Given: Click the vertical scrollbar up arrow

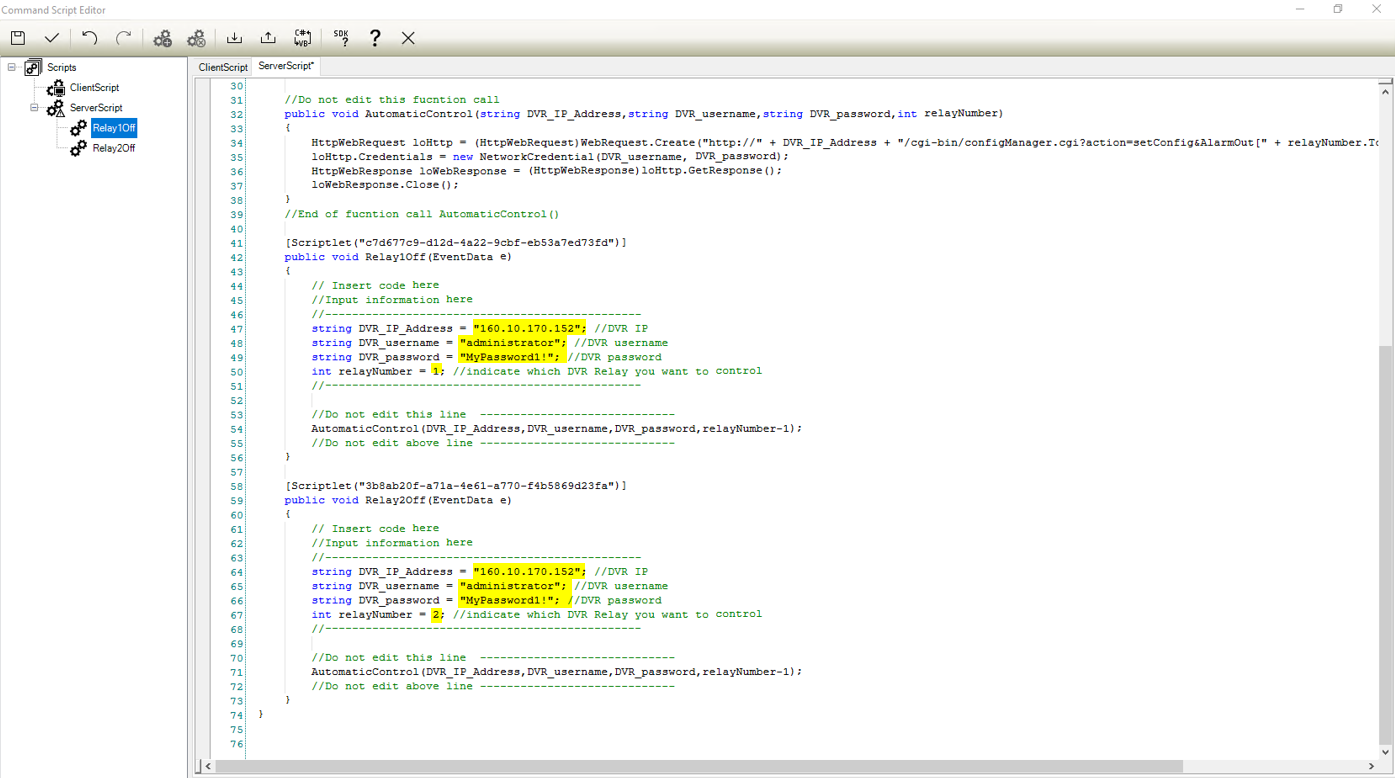Looking at the screenshot, I should click(x=1385, y=91).
